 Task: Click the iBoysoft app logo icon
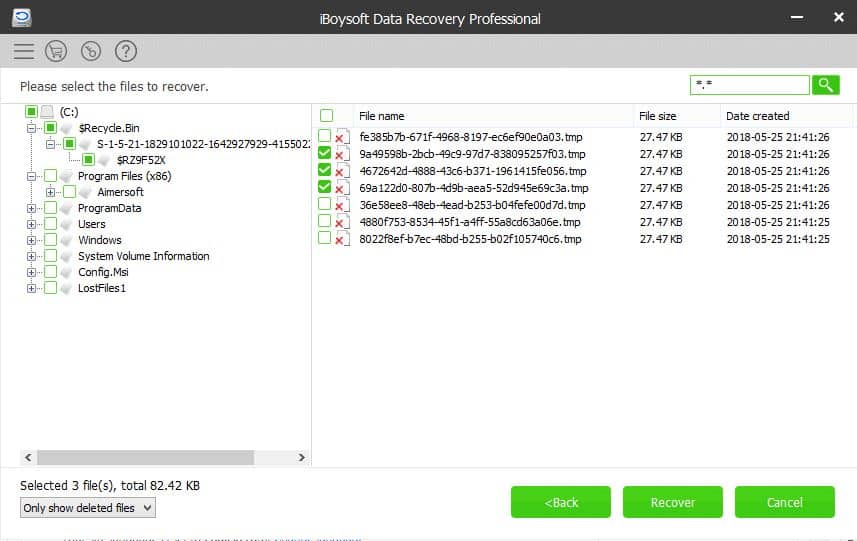pyautogui.click(x=21, y=17)
